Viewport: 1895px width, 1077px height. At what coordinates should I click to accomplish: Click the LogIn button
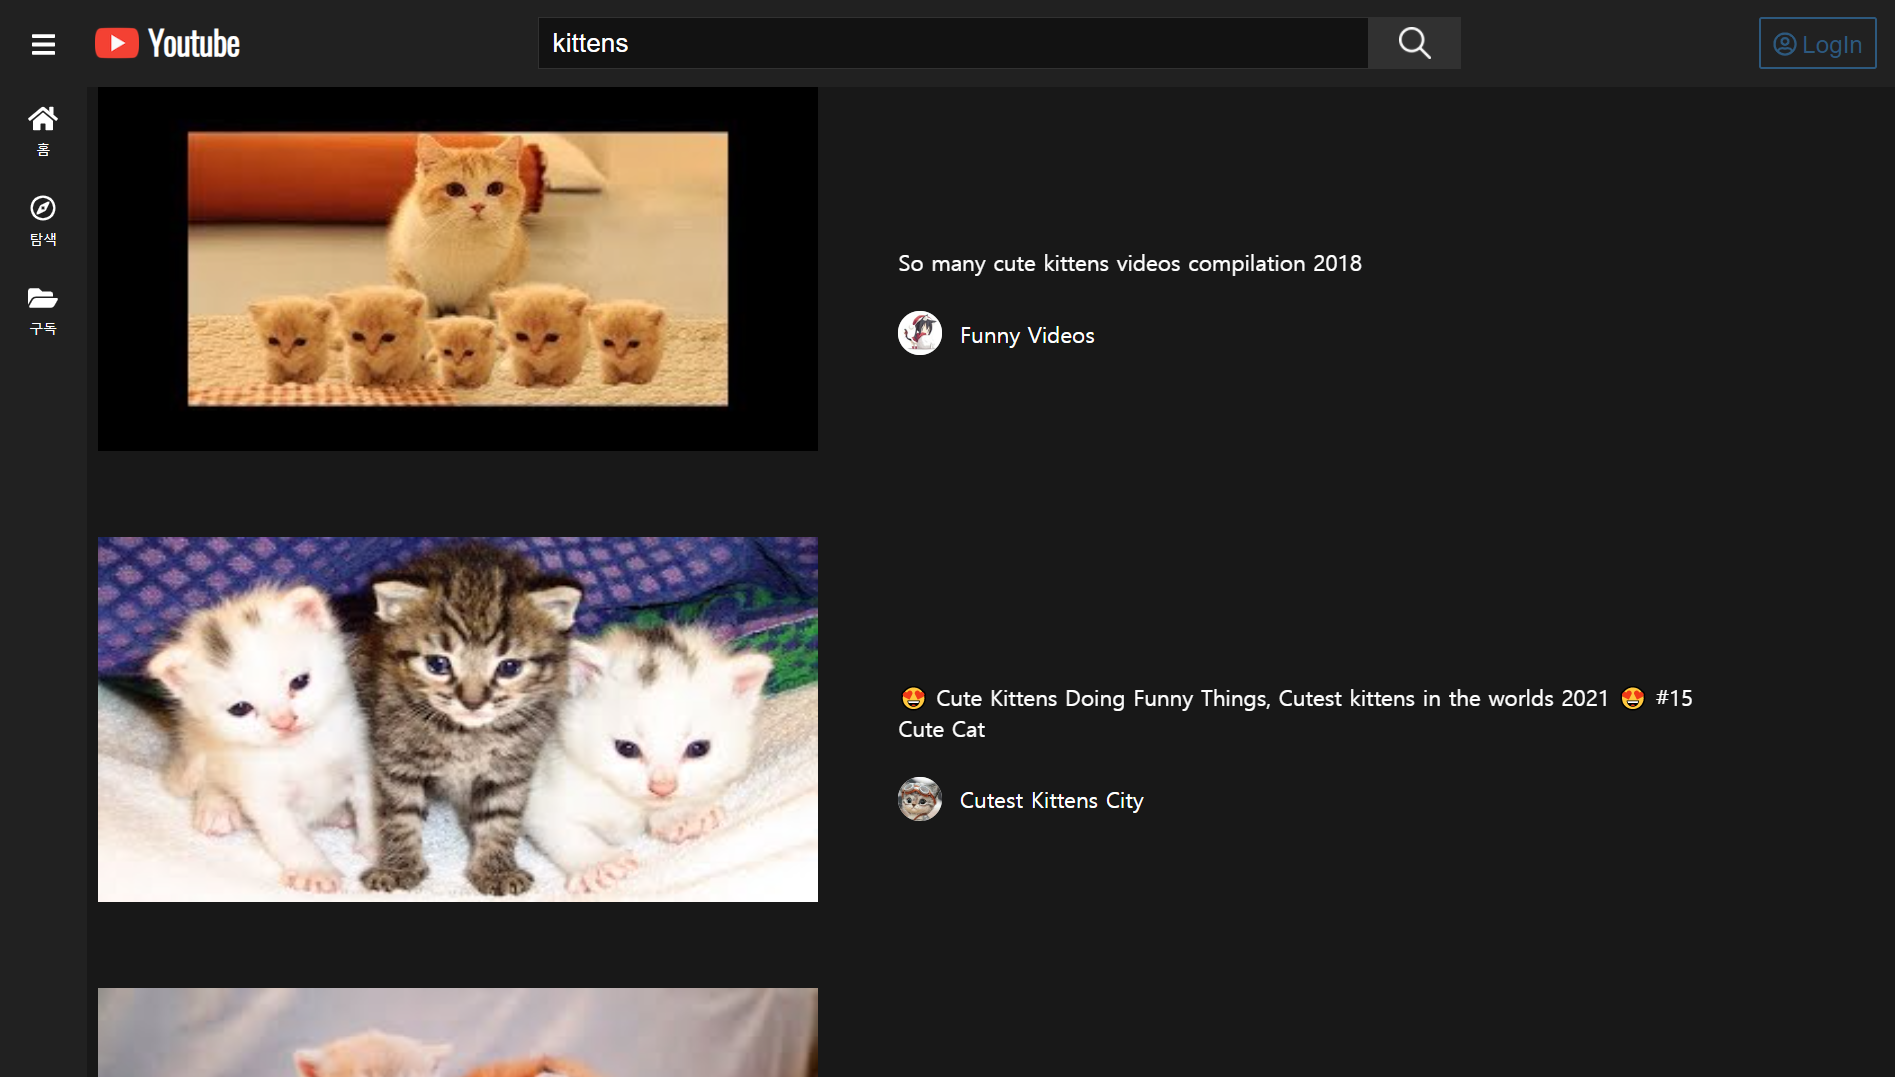click(x=1818, y=43)
